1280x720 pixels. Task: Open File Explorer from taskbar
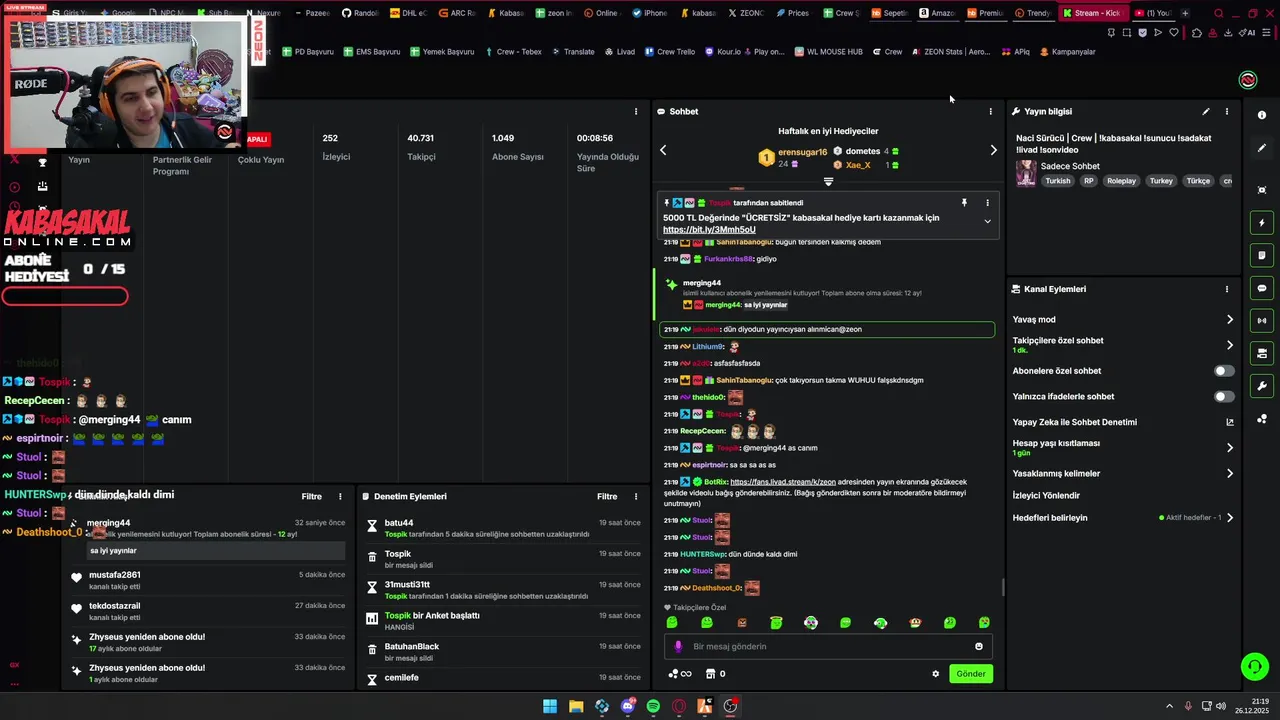coord(576,706)
